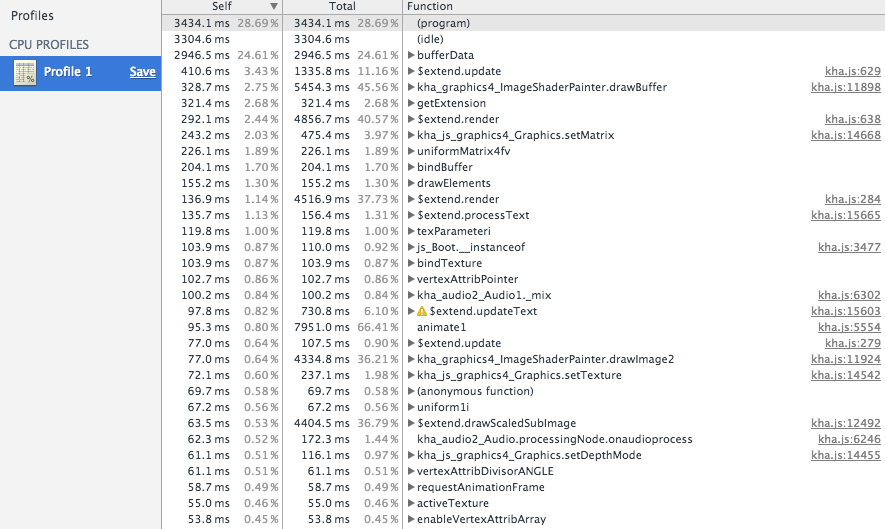Open source link kha.js:14455
This screenshot has height=529, width=885.
[845, 455]
